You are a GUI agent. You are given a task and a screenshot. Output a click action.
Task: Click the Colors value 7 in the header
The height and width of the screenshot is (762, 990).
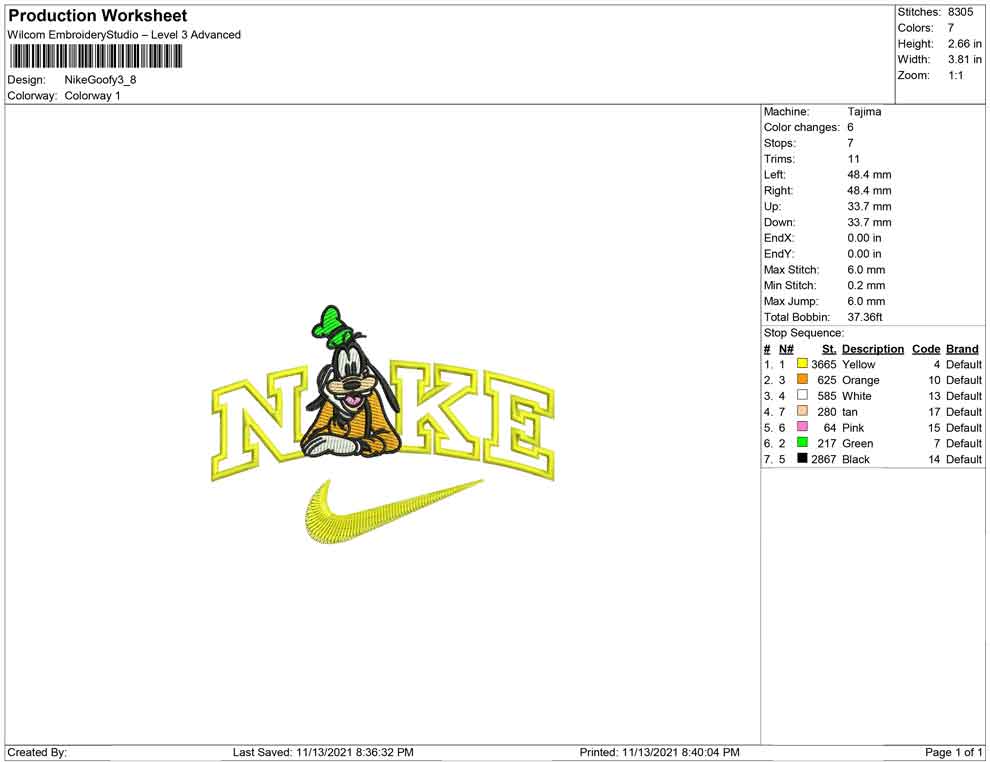click(x=951, y=28)
